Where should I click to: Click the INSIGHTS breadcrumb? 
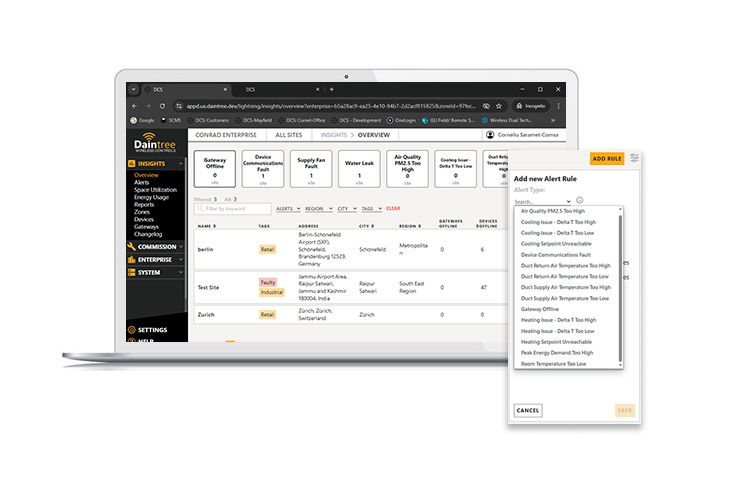(x=334, y=135)
